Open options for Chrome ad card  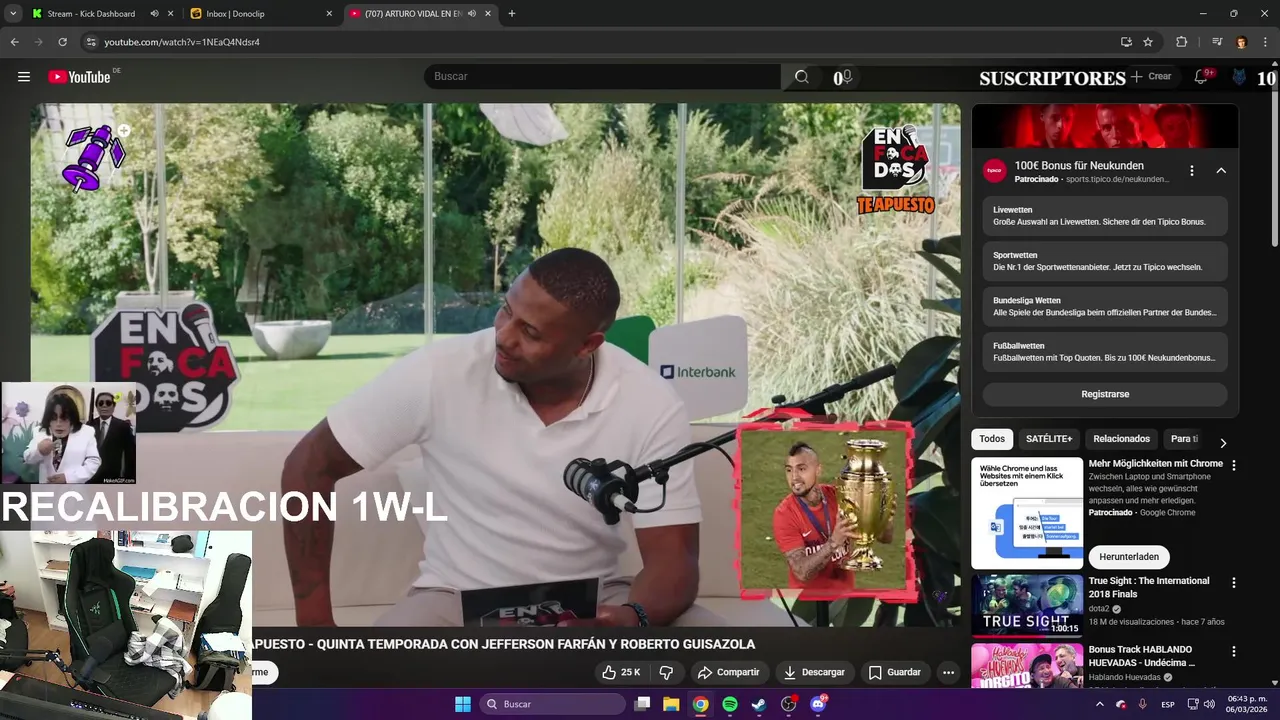coord(1233,465)
